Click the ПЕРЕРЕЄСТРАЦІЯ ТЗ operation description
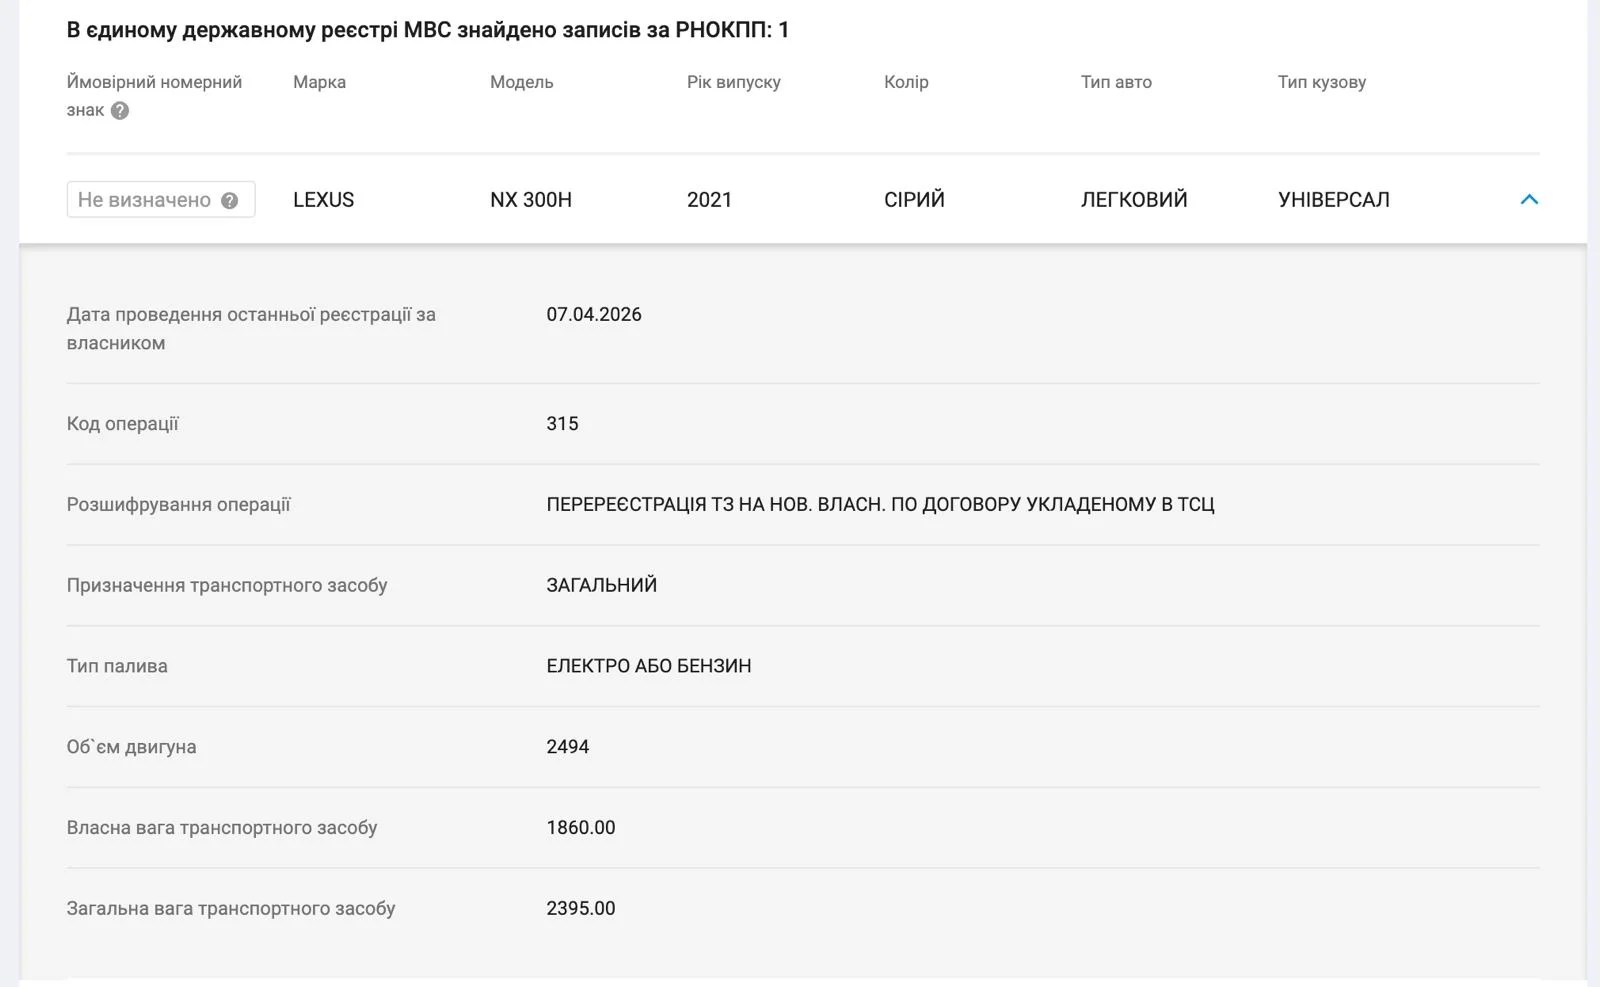1600x987 pixels. (x=880, y=505)
